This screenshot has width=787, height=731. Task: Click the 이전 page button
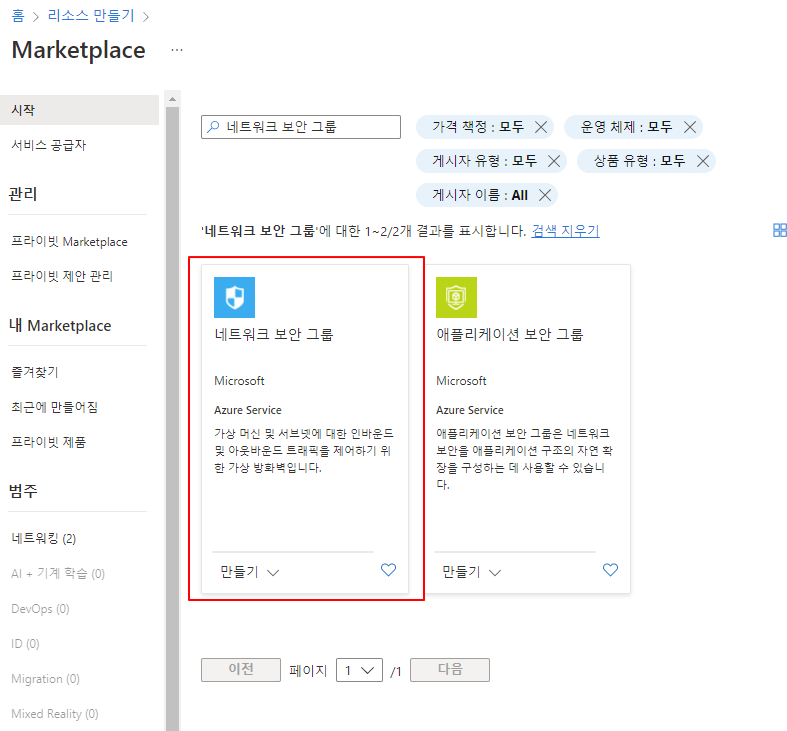point(241,670)
